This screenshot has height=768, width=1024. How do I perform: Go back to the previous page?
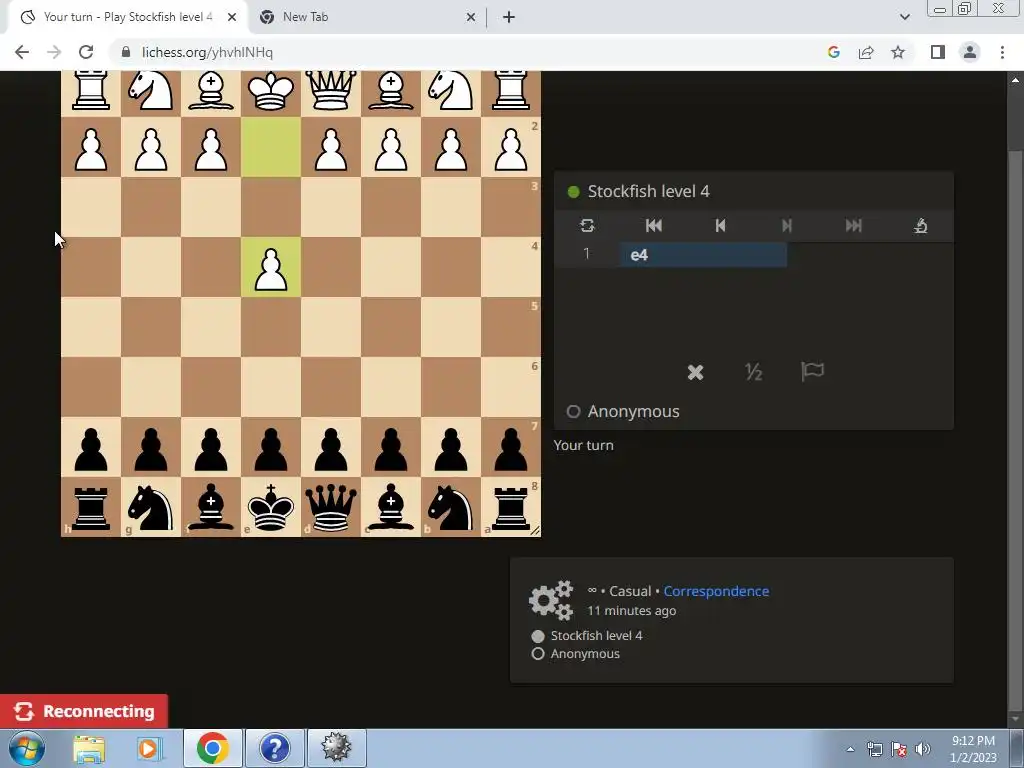click(x=22, y=52)
